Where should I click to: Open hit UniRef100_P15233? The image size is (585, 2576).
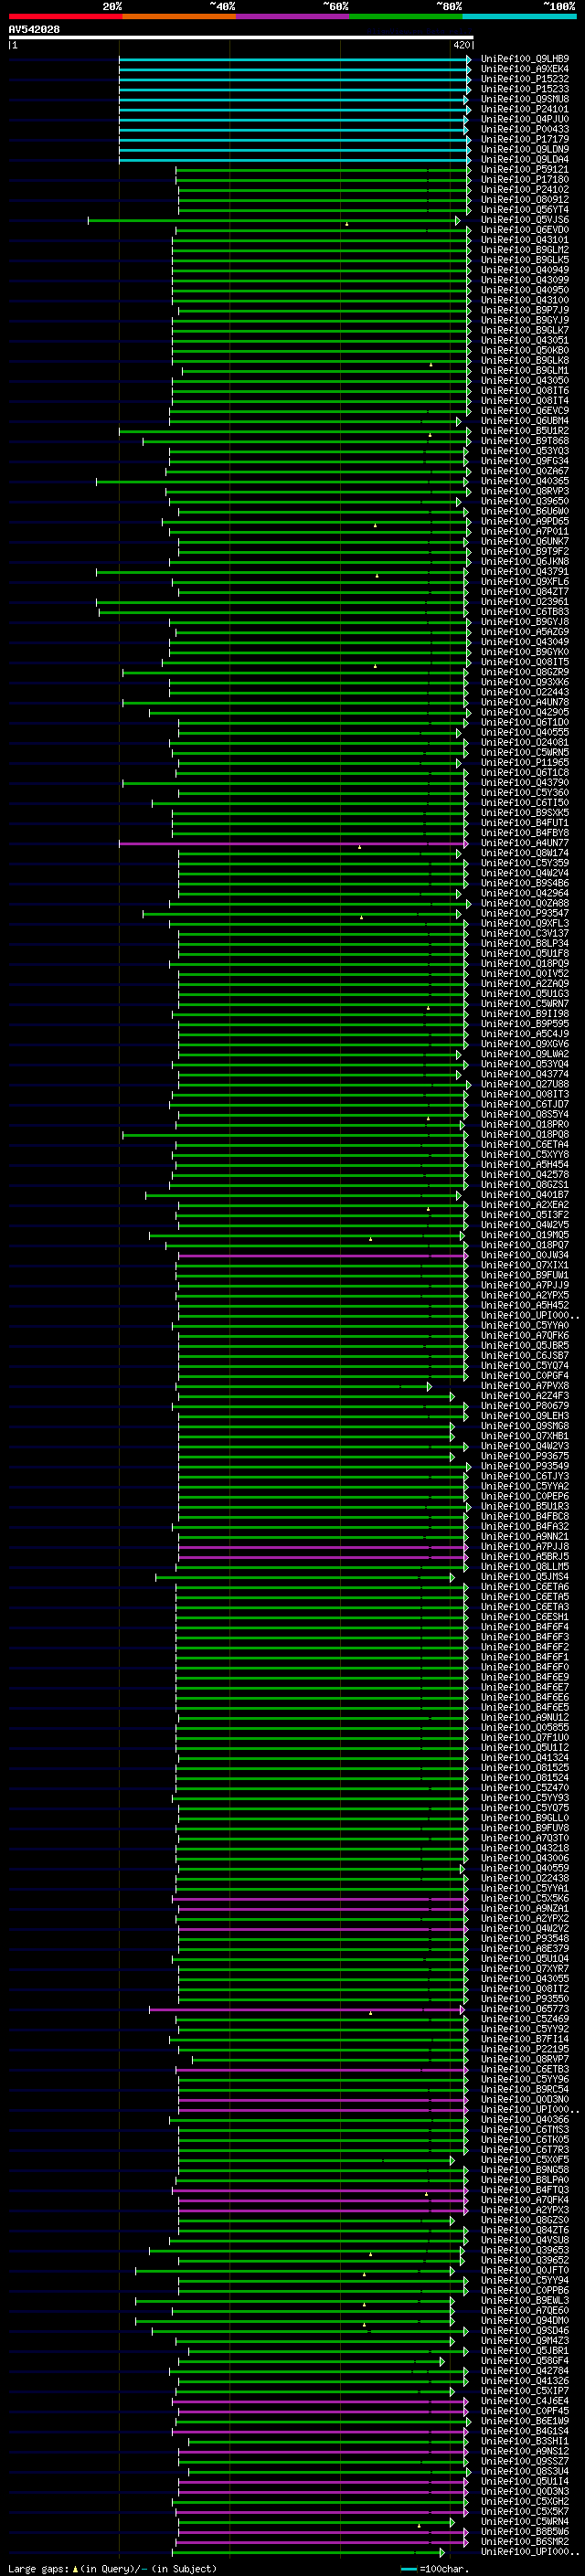point(525,89)
